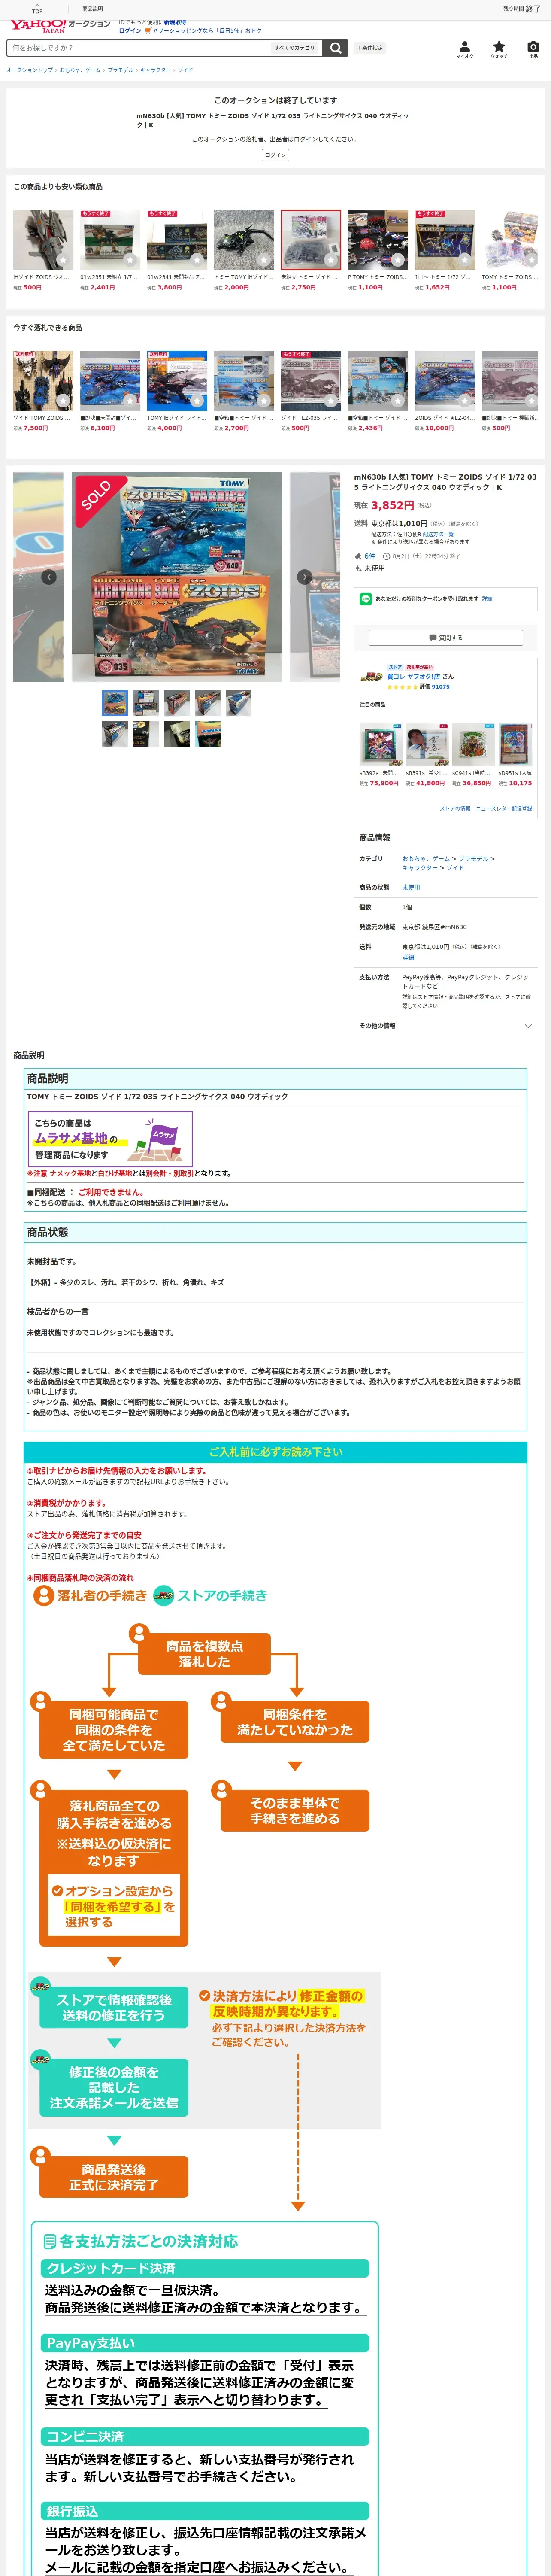Click the LINE coupon icon

point(366,599)
